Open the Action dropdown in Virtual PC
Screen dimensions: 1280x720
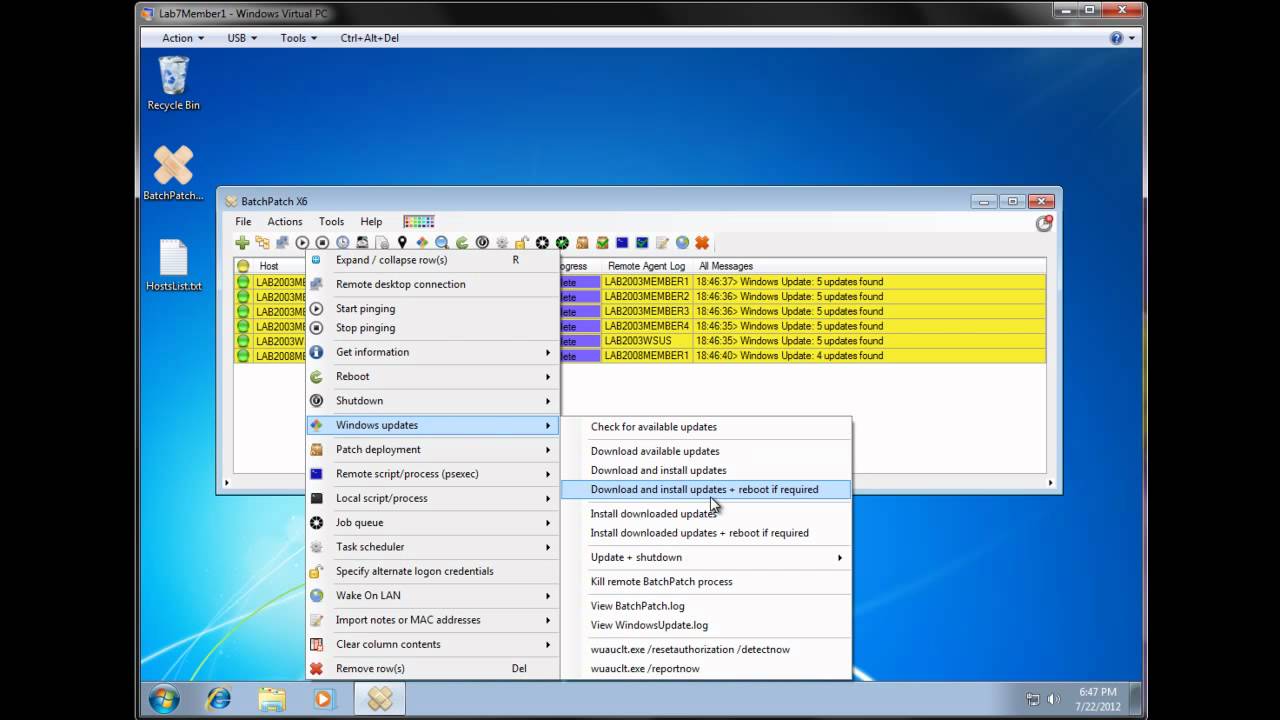tap(183, 38)
